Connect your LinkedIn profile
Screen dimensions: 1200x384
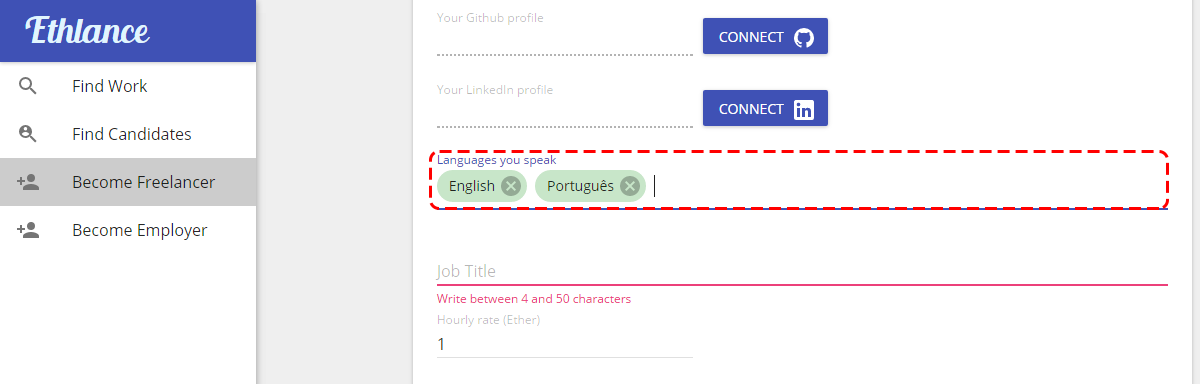point(765,109)
